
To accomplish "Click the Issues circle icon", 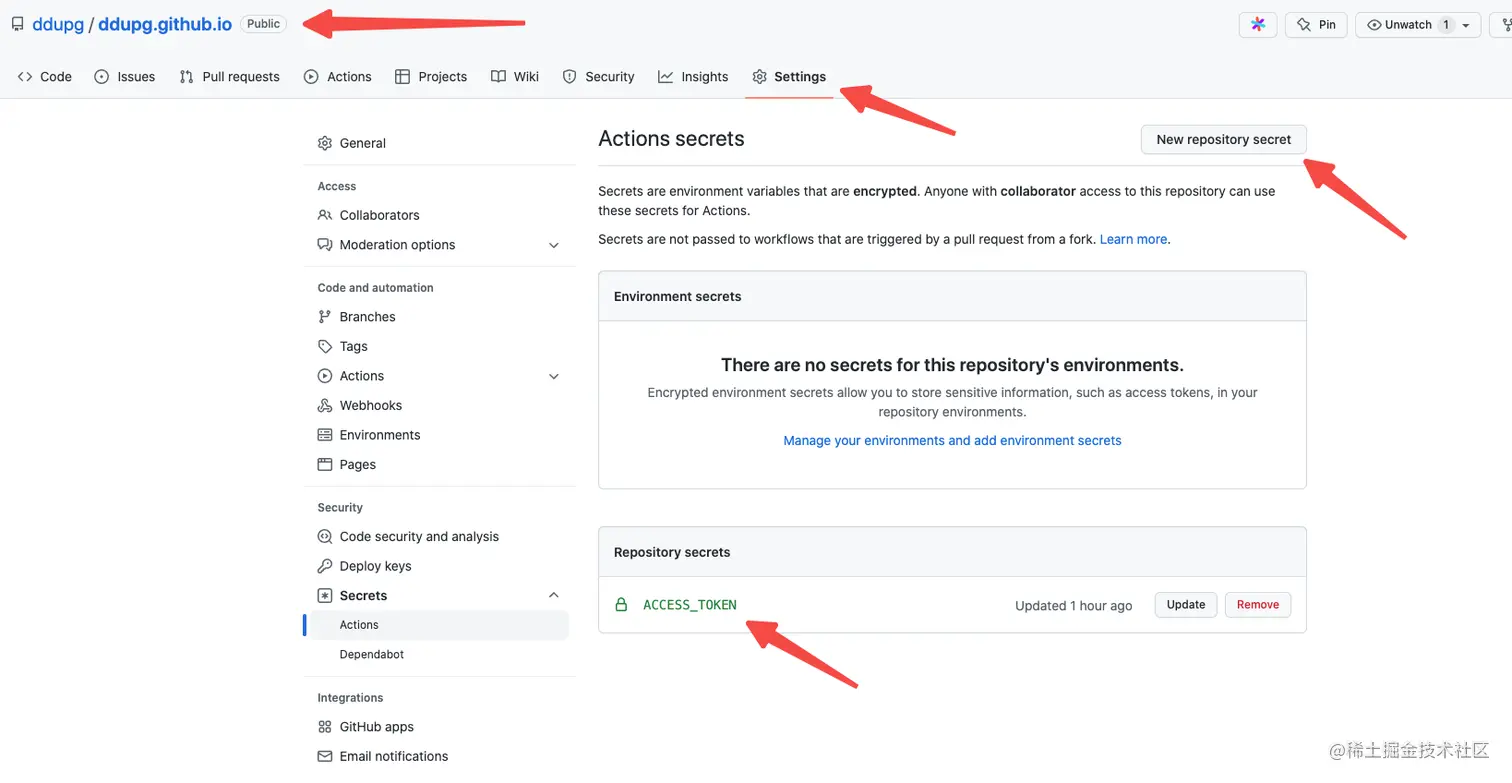I will [x=101, y=77].
